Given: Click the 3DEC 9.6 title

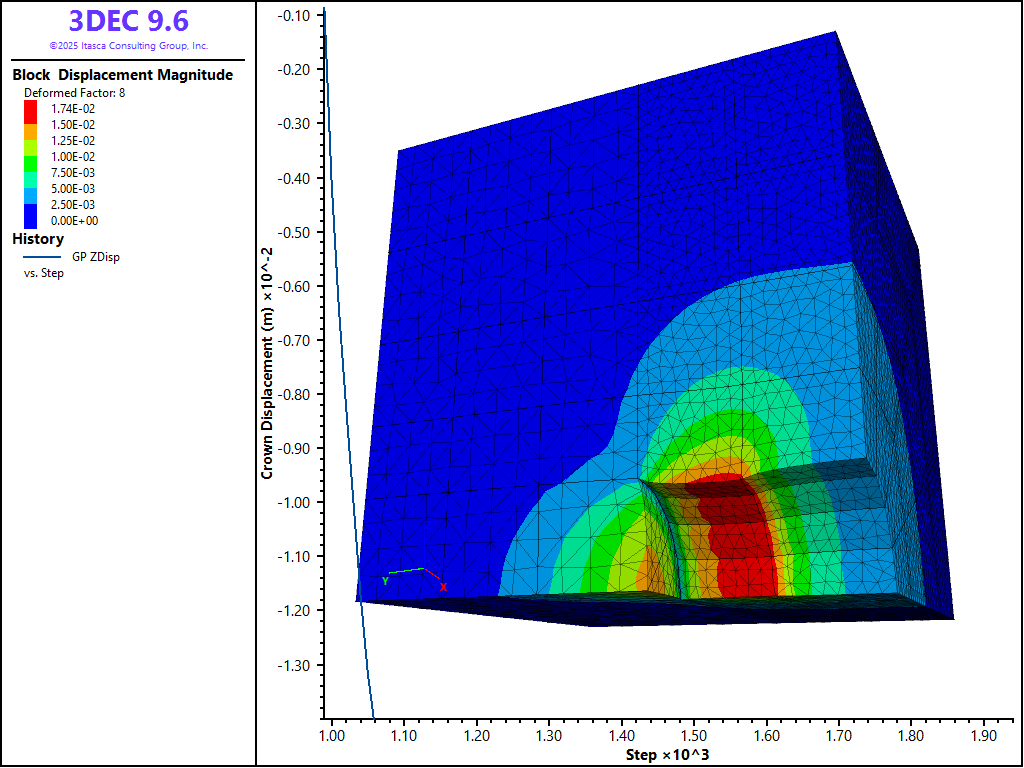Looking at the screenshot, I should (128, 21).
